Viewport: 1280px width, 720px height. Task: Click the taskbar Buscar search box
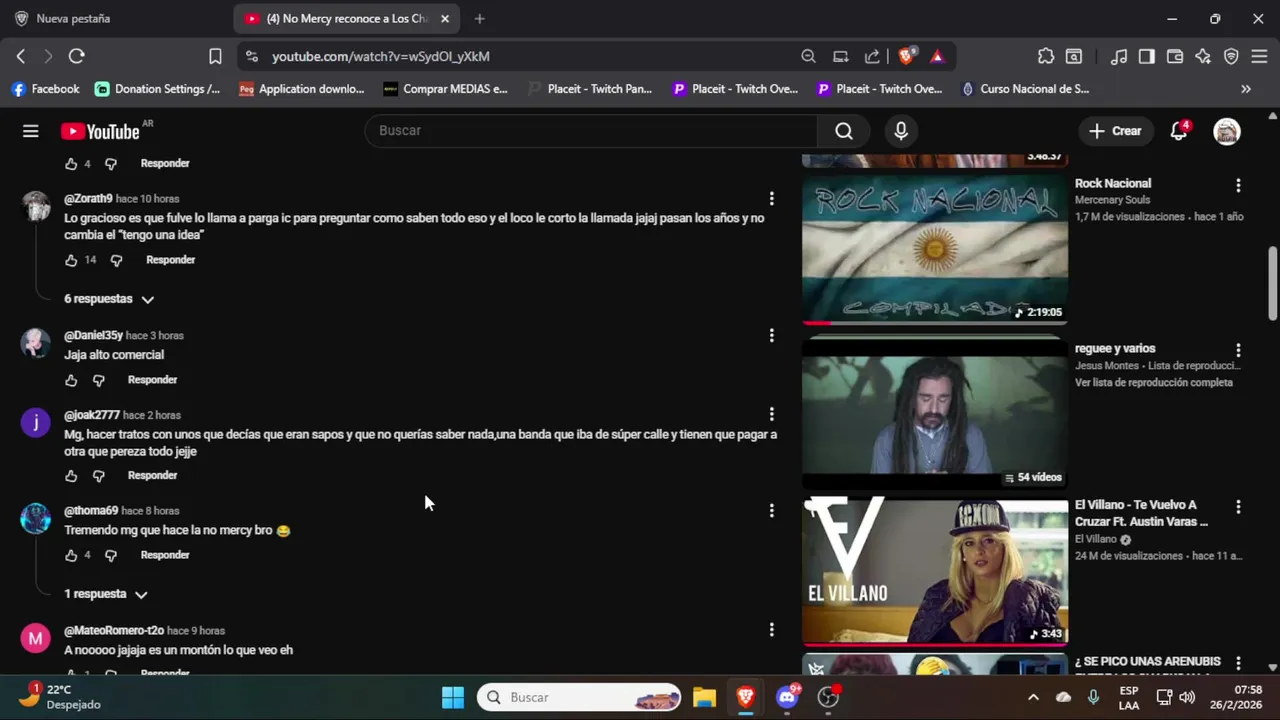[x=580, y=697]
